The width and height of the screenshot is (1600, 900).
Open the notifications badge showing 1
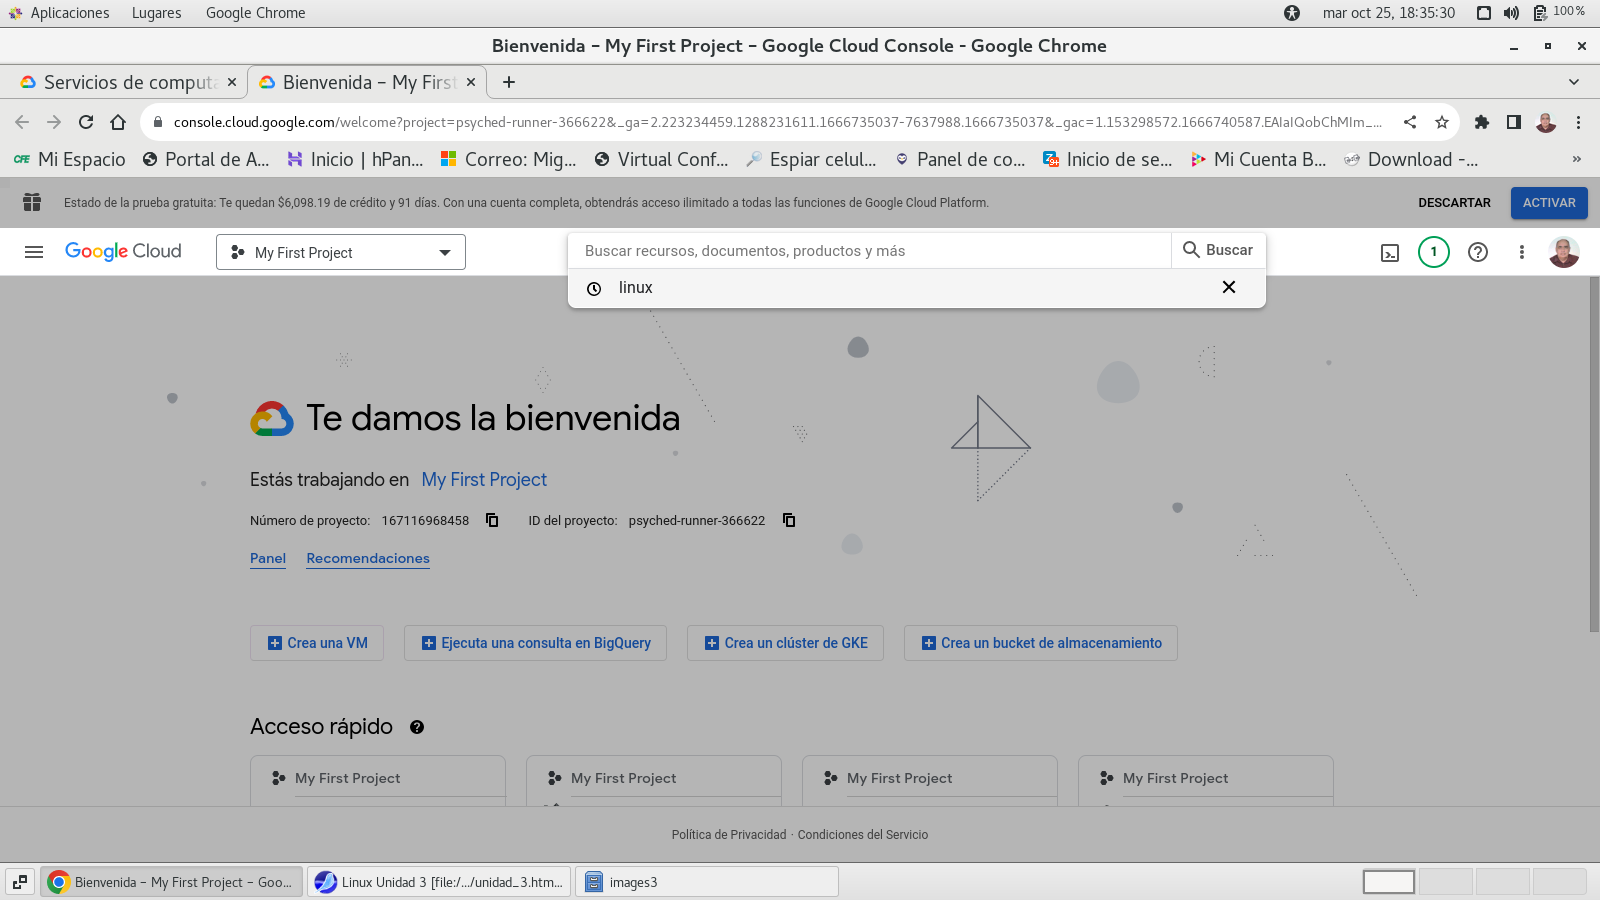click(1433, 252)
